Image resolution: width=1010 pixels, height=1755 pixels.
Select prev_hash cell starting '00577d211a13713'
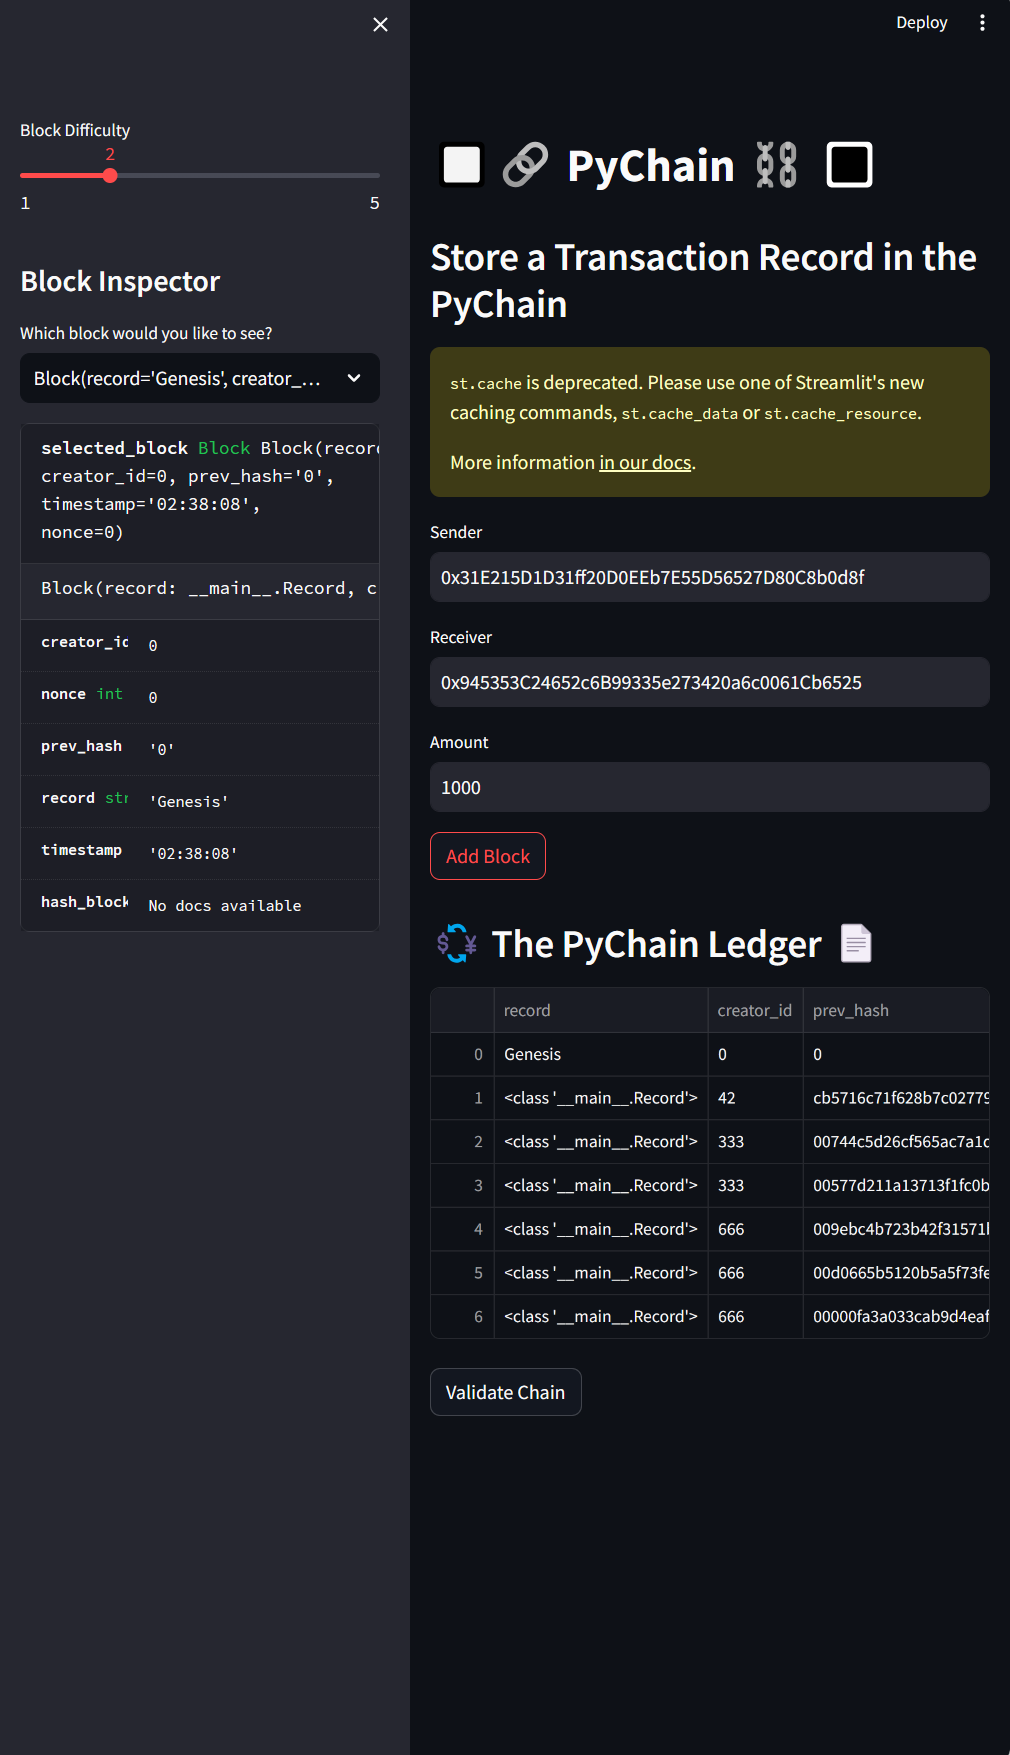(896, 1185)
